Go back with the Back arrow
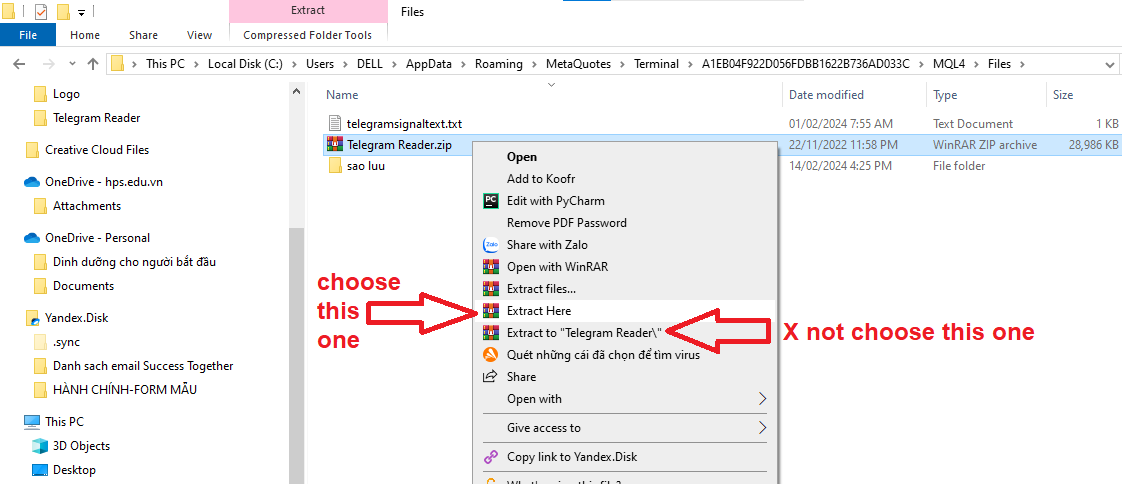Viewport: 1122px width, 484px height. (x=20, y=64)
